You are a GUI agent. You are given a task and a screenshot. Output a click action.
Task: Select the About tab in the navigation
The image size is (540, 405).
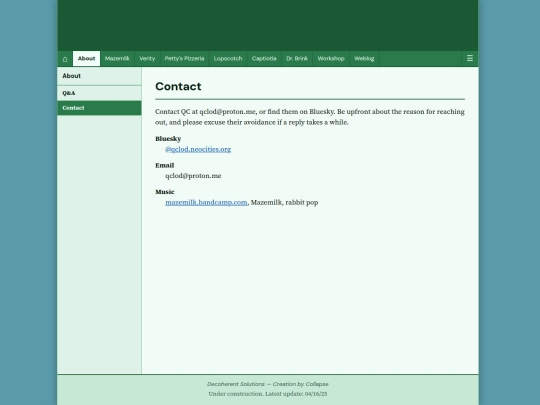(x=86, y=59)
